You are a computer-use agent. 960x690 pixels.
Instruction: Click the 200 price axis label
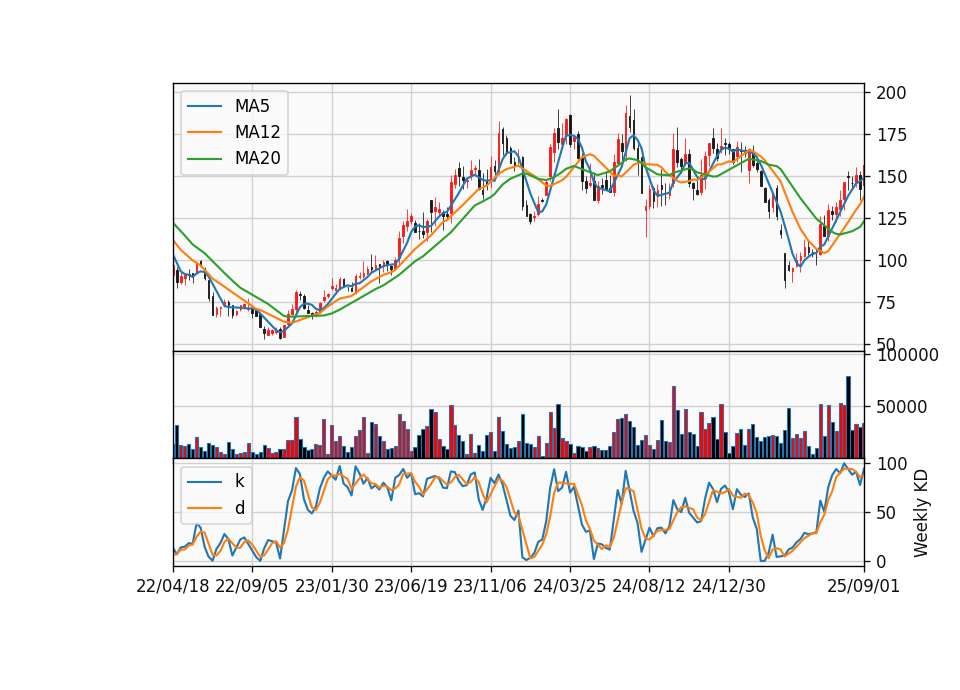tap(891, 93)
